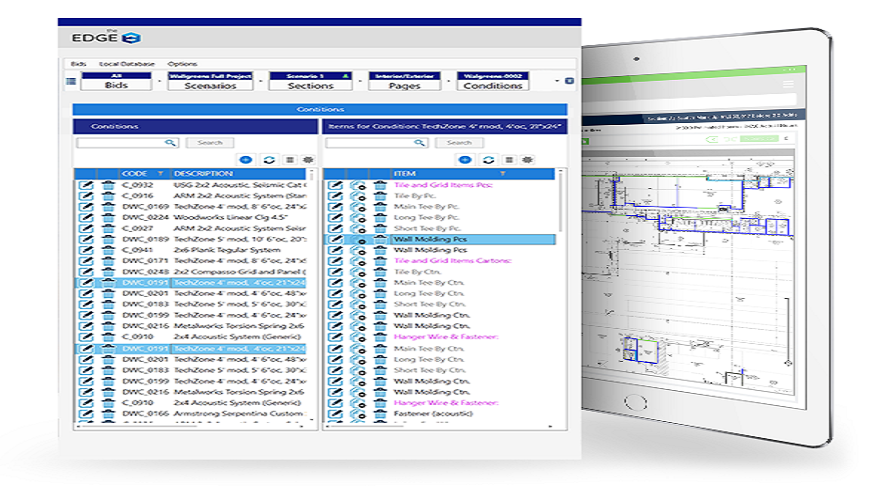Go to the Pages breadcrumb button
890x500 pixels.
click(x=404, y=81)
